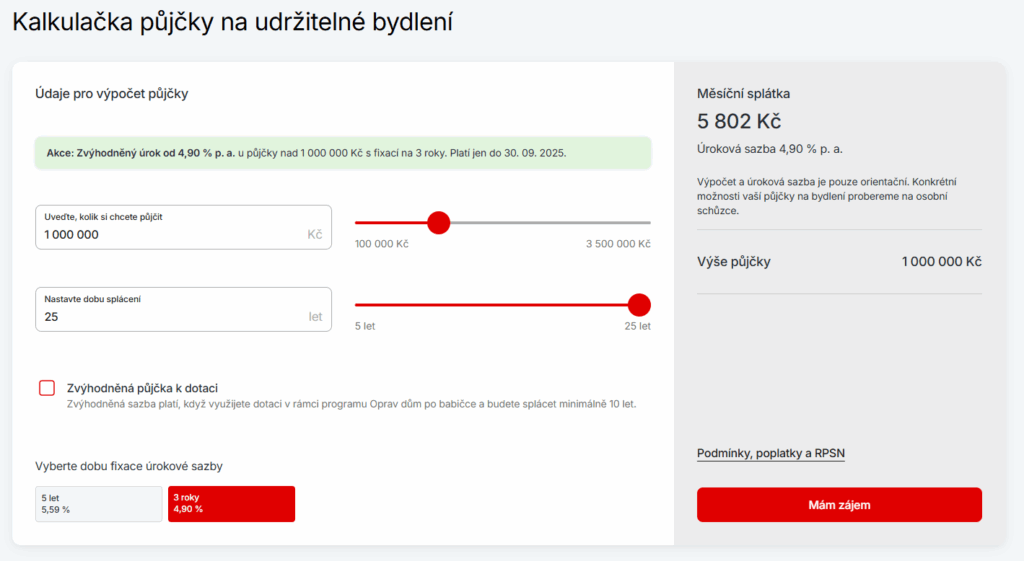This screenshot has height=561, width=1024.
Task: Enable the Zvýhodněná půjčka k dotaci checkbox
Action: [47, 388]
